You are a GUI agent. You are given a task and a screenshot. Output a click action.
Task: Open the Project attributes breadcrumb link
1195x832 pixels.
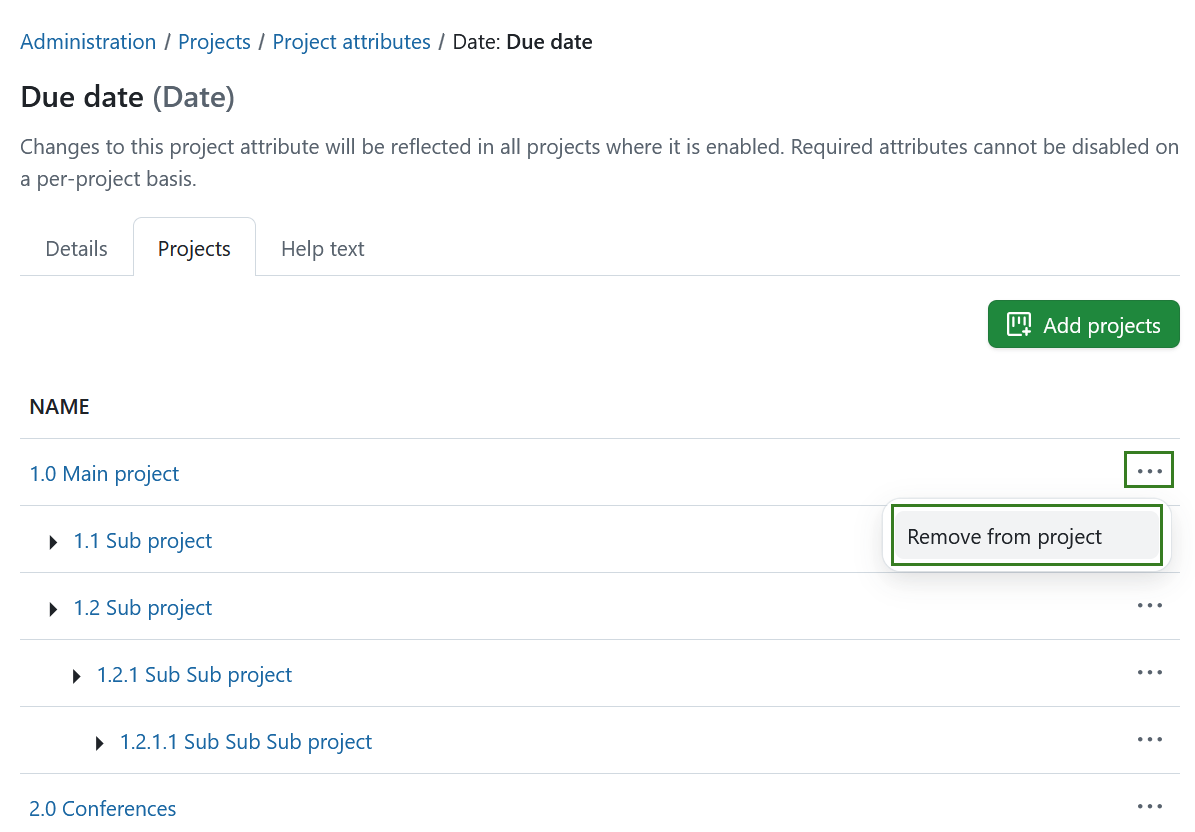tap(351, 41)
